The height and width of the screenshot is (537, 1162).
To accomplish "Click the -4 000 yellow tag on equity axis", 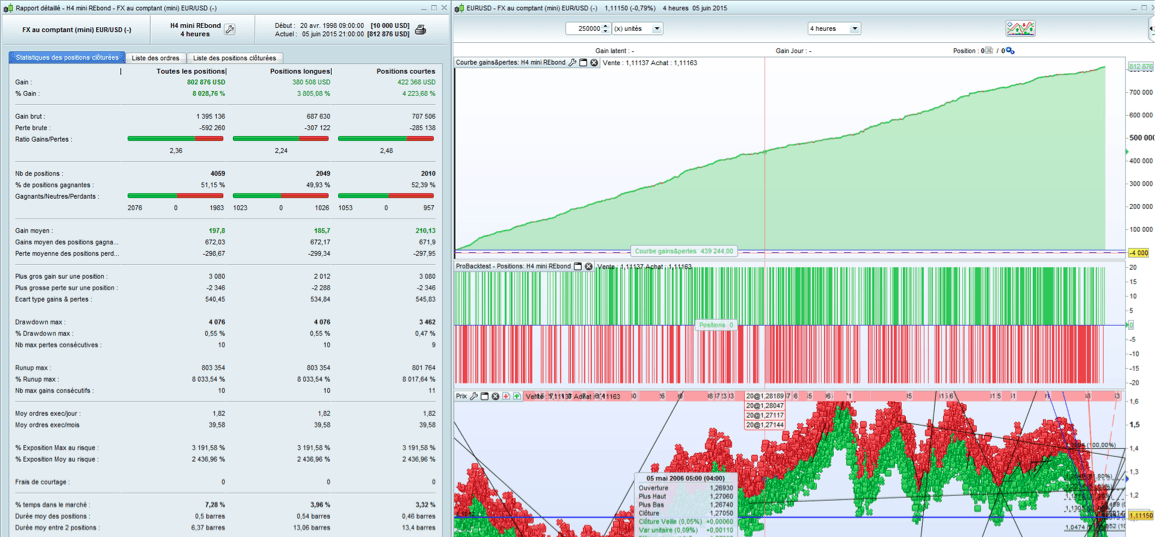I will coord(1138,253).
